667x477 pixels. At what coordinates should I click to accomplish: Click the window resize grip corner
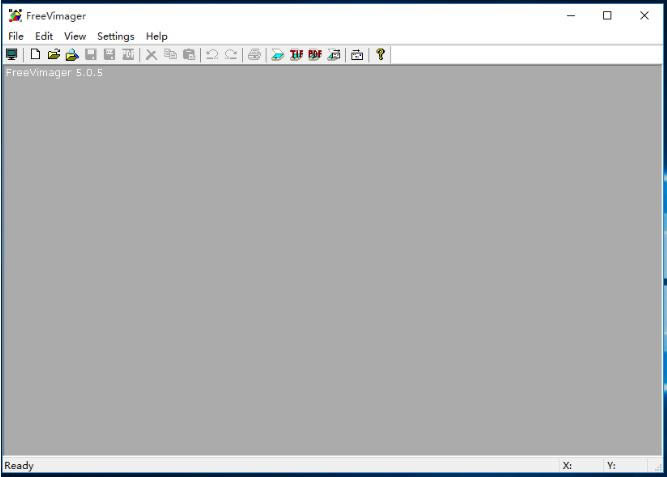point(657,467)
